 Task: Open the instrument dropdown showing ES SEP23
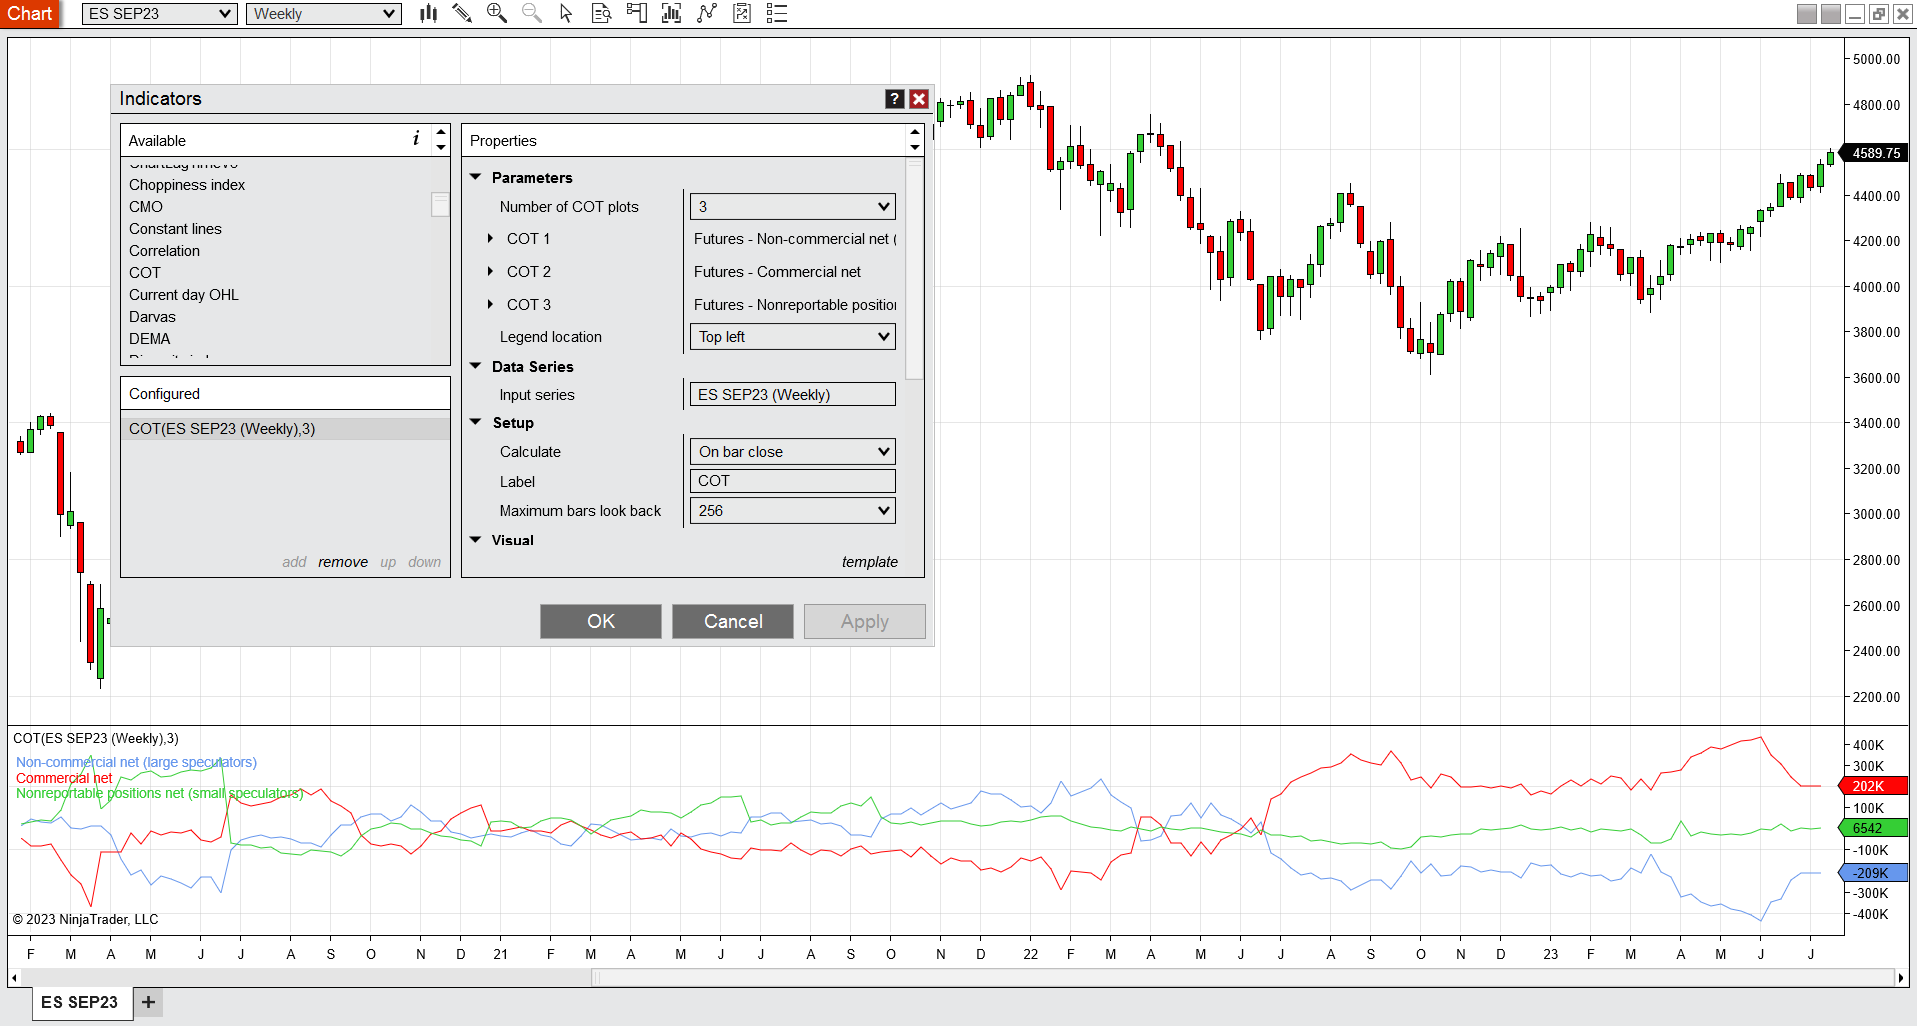(160, 13)
